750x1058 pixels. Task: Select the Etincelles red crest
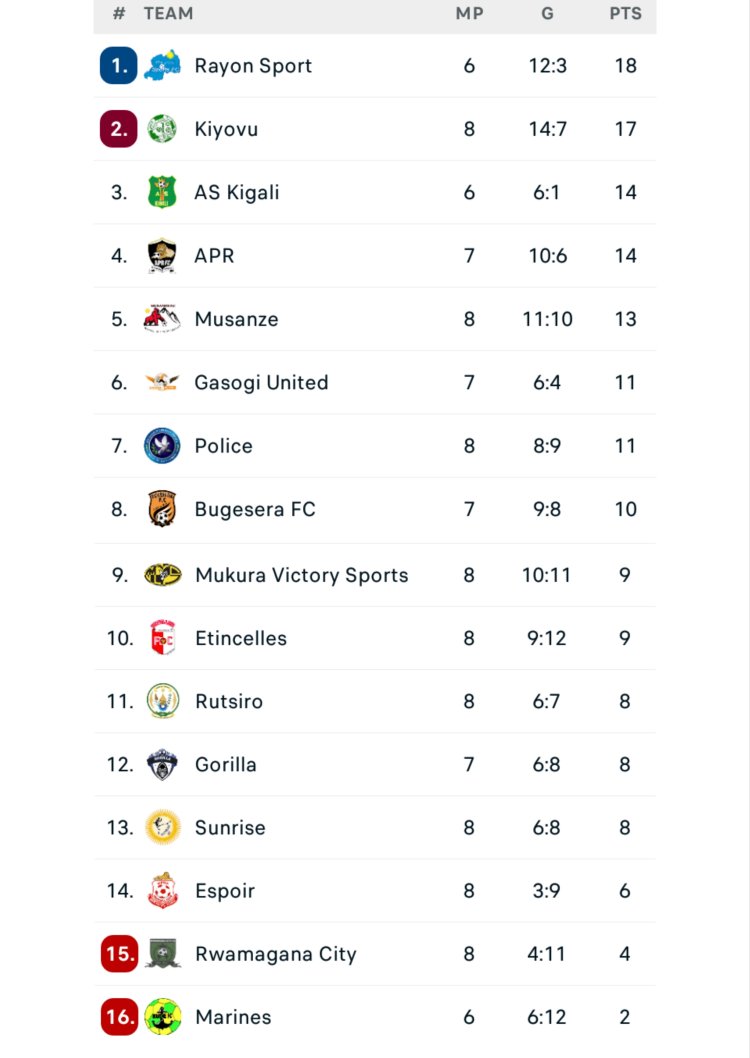click(x=162, y=638)
